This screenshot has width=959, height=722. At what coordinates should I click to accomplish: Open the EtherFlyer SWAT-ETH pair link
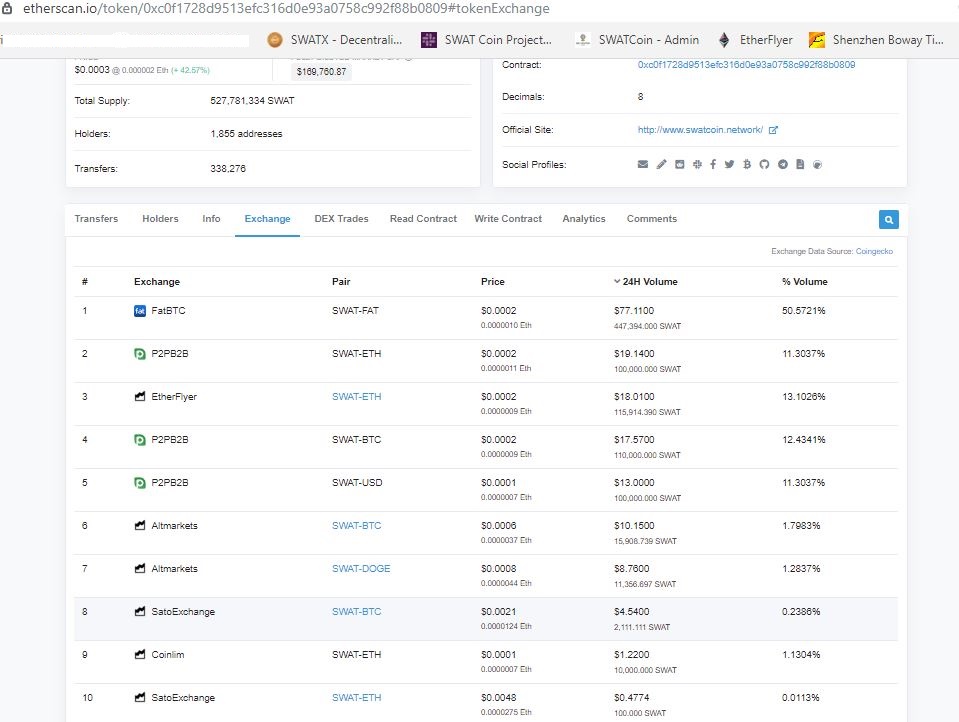pos(357,396)
